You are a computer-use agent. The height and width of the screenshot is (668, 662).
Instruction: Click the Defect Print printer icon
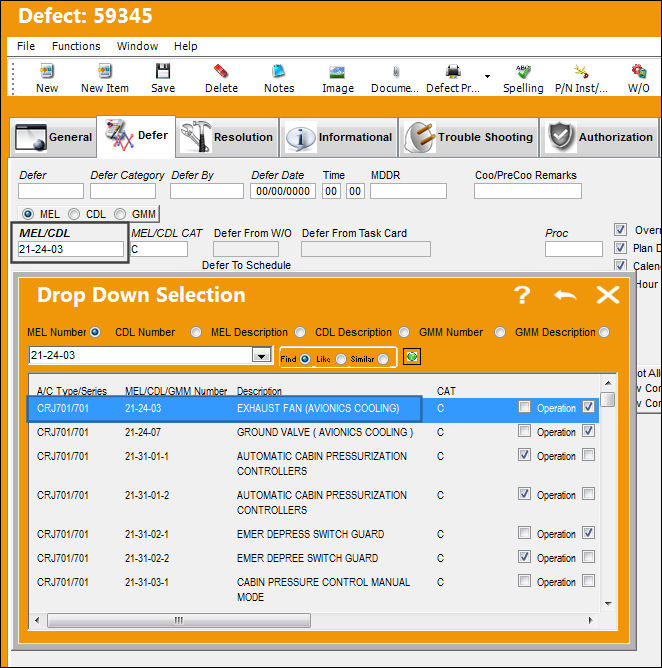(453, 71)
